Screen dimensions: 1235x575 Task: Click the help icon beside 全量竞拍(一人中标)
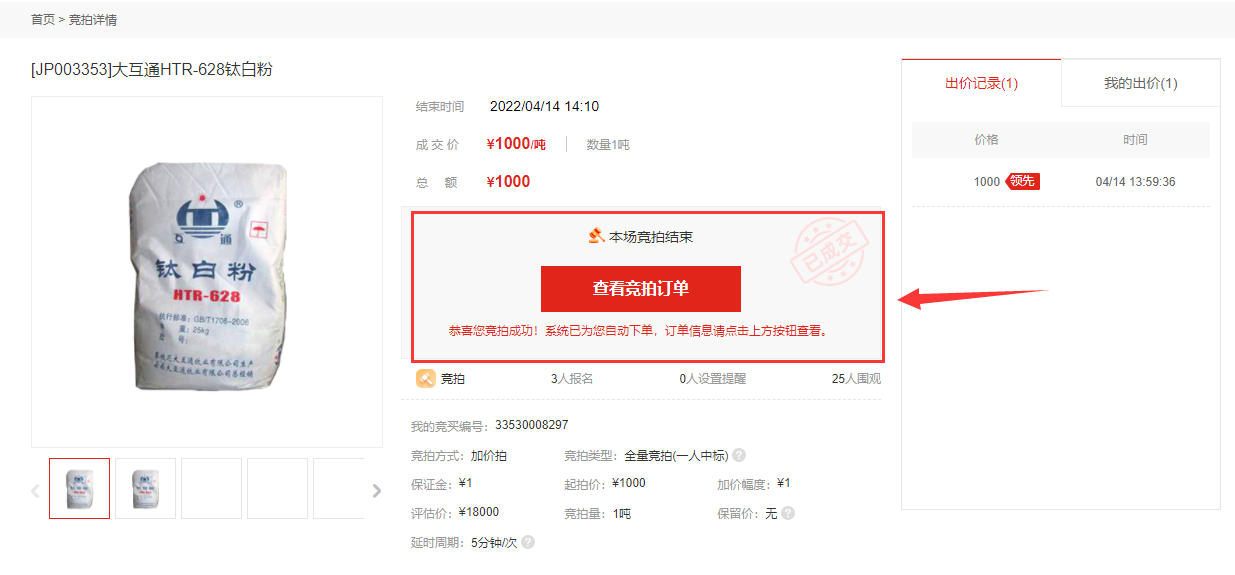coord(738,455)
